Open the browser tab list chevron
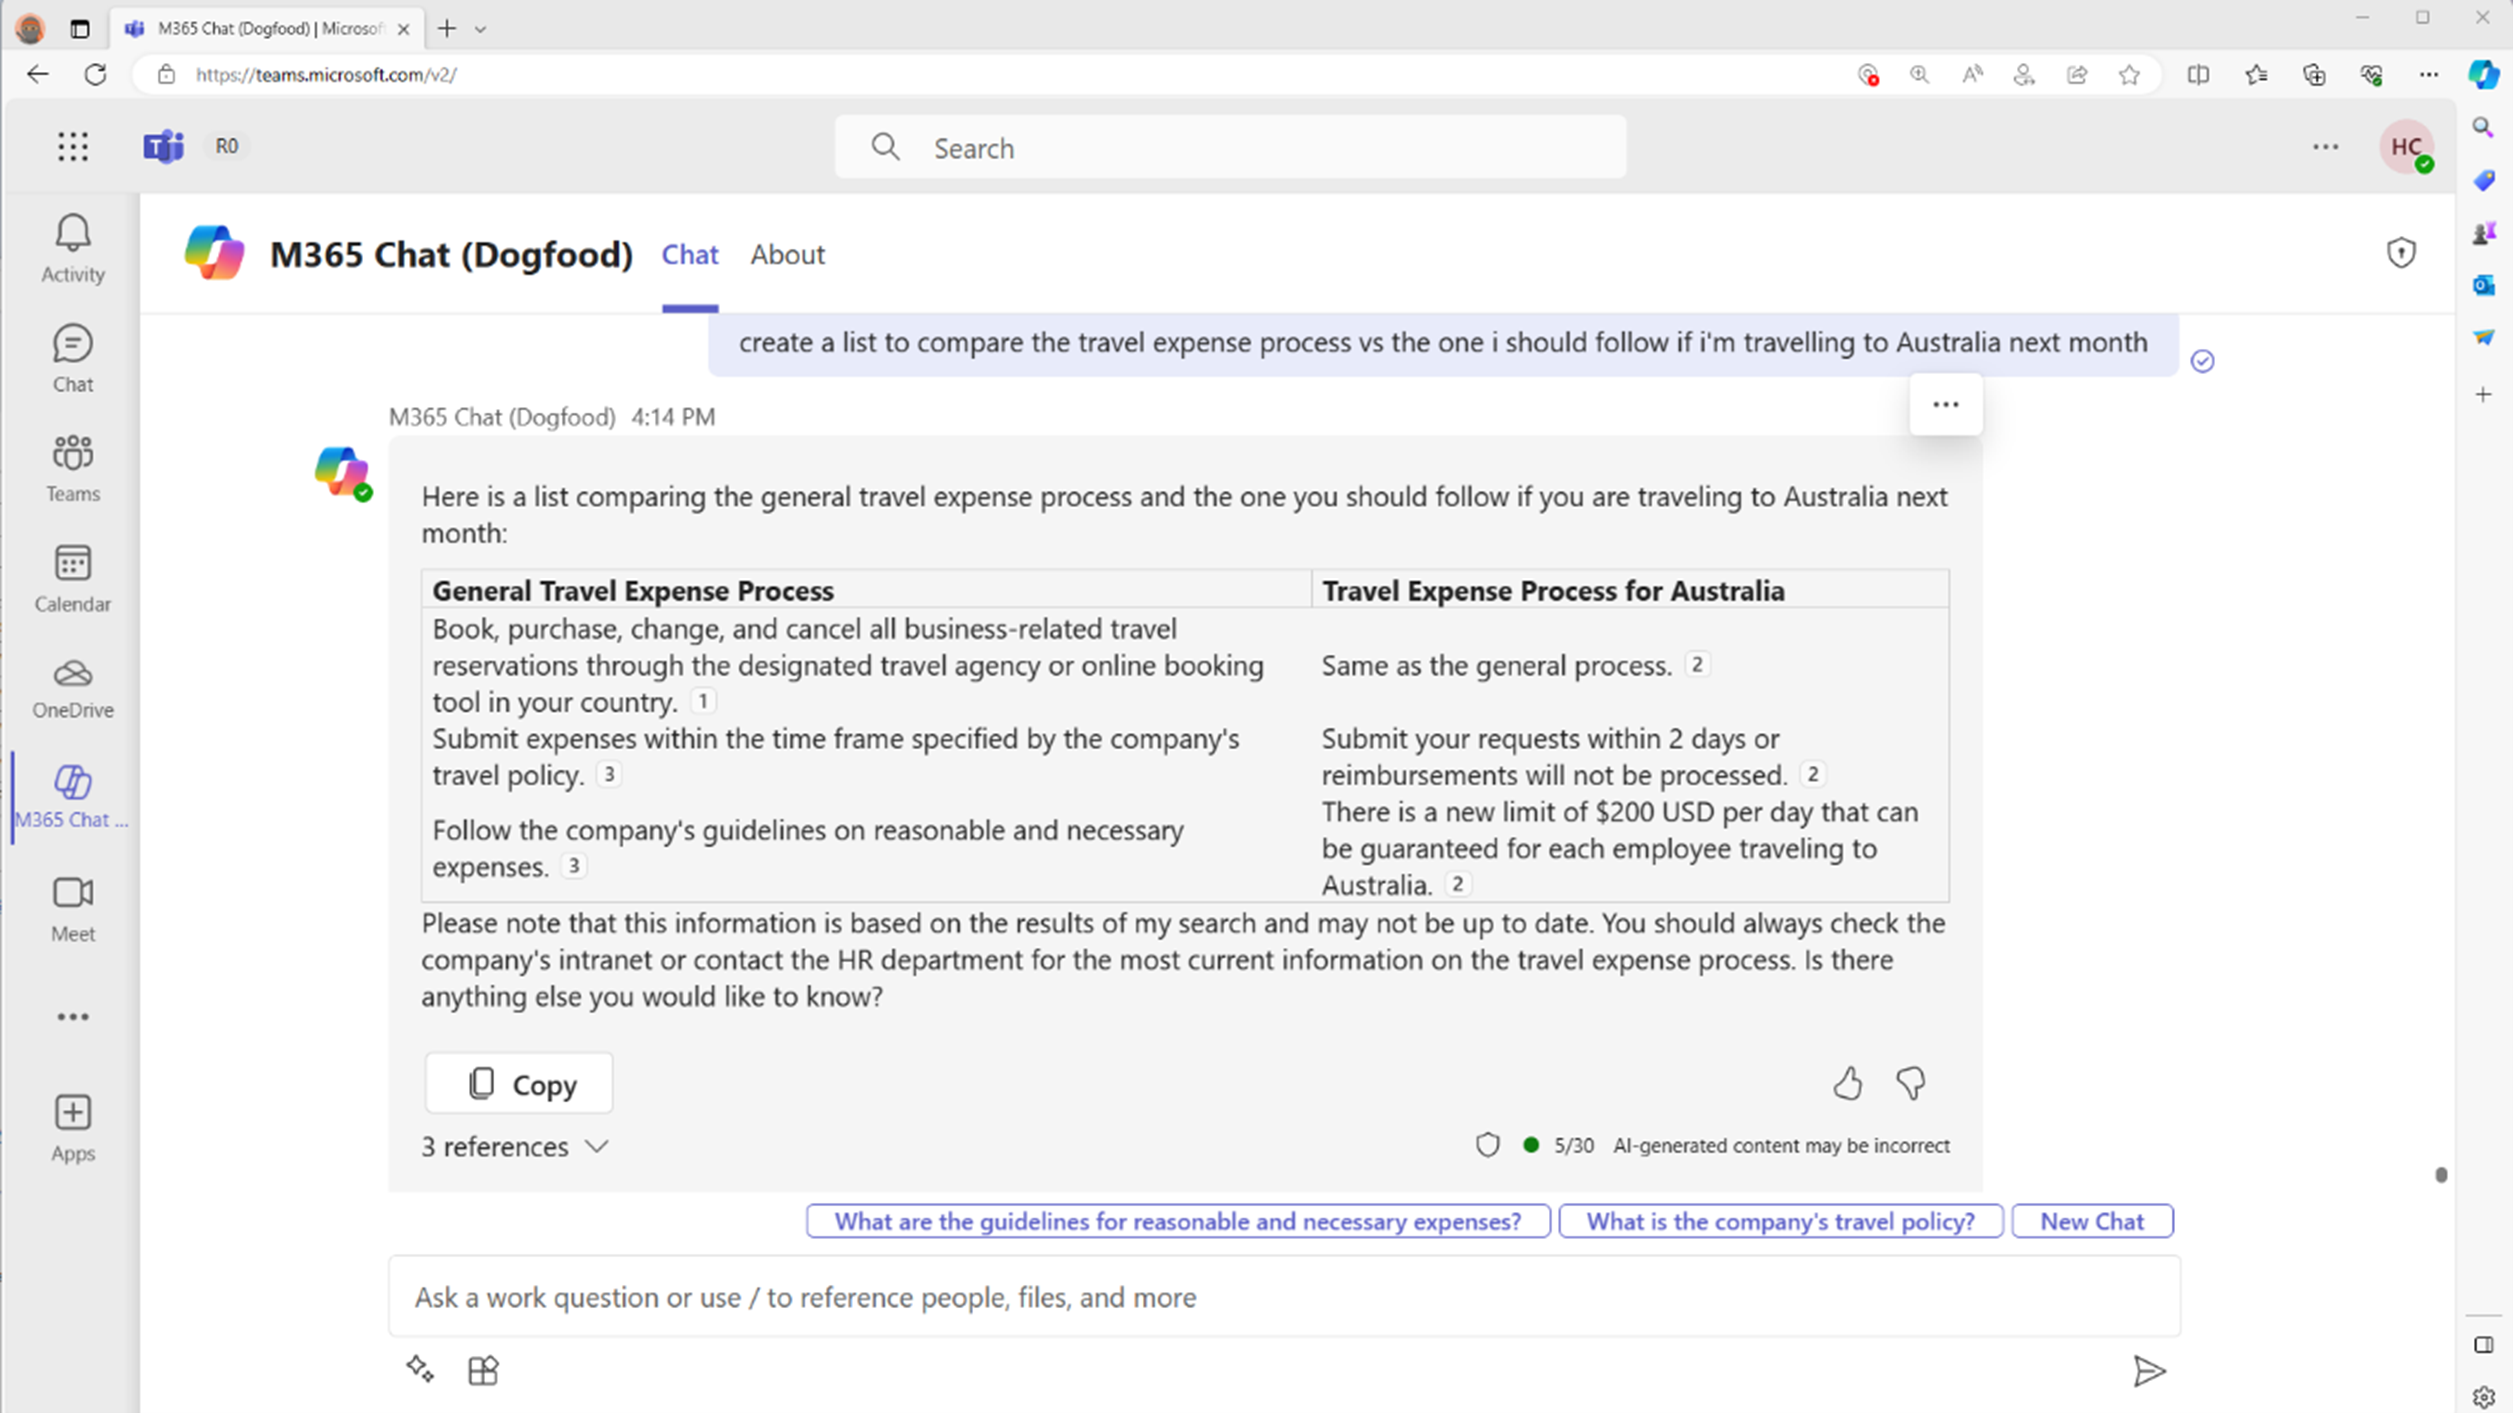2513x1413 pixels. coord(481,29)
